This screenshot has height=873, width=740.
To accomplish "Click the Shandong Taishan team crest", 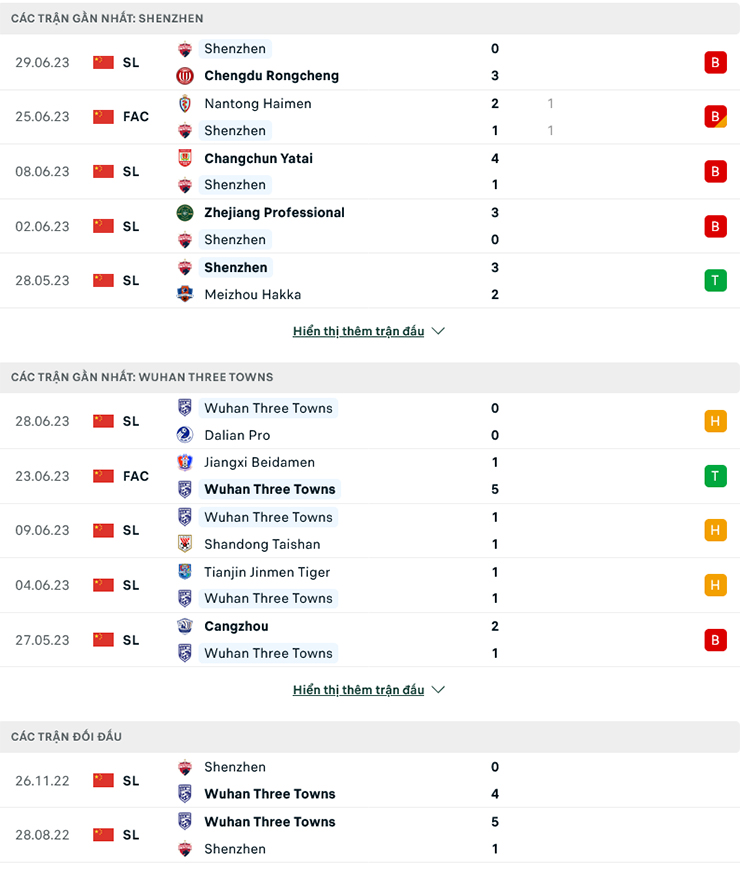I will pos(185,544).
